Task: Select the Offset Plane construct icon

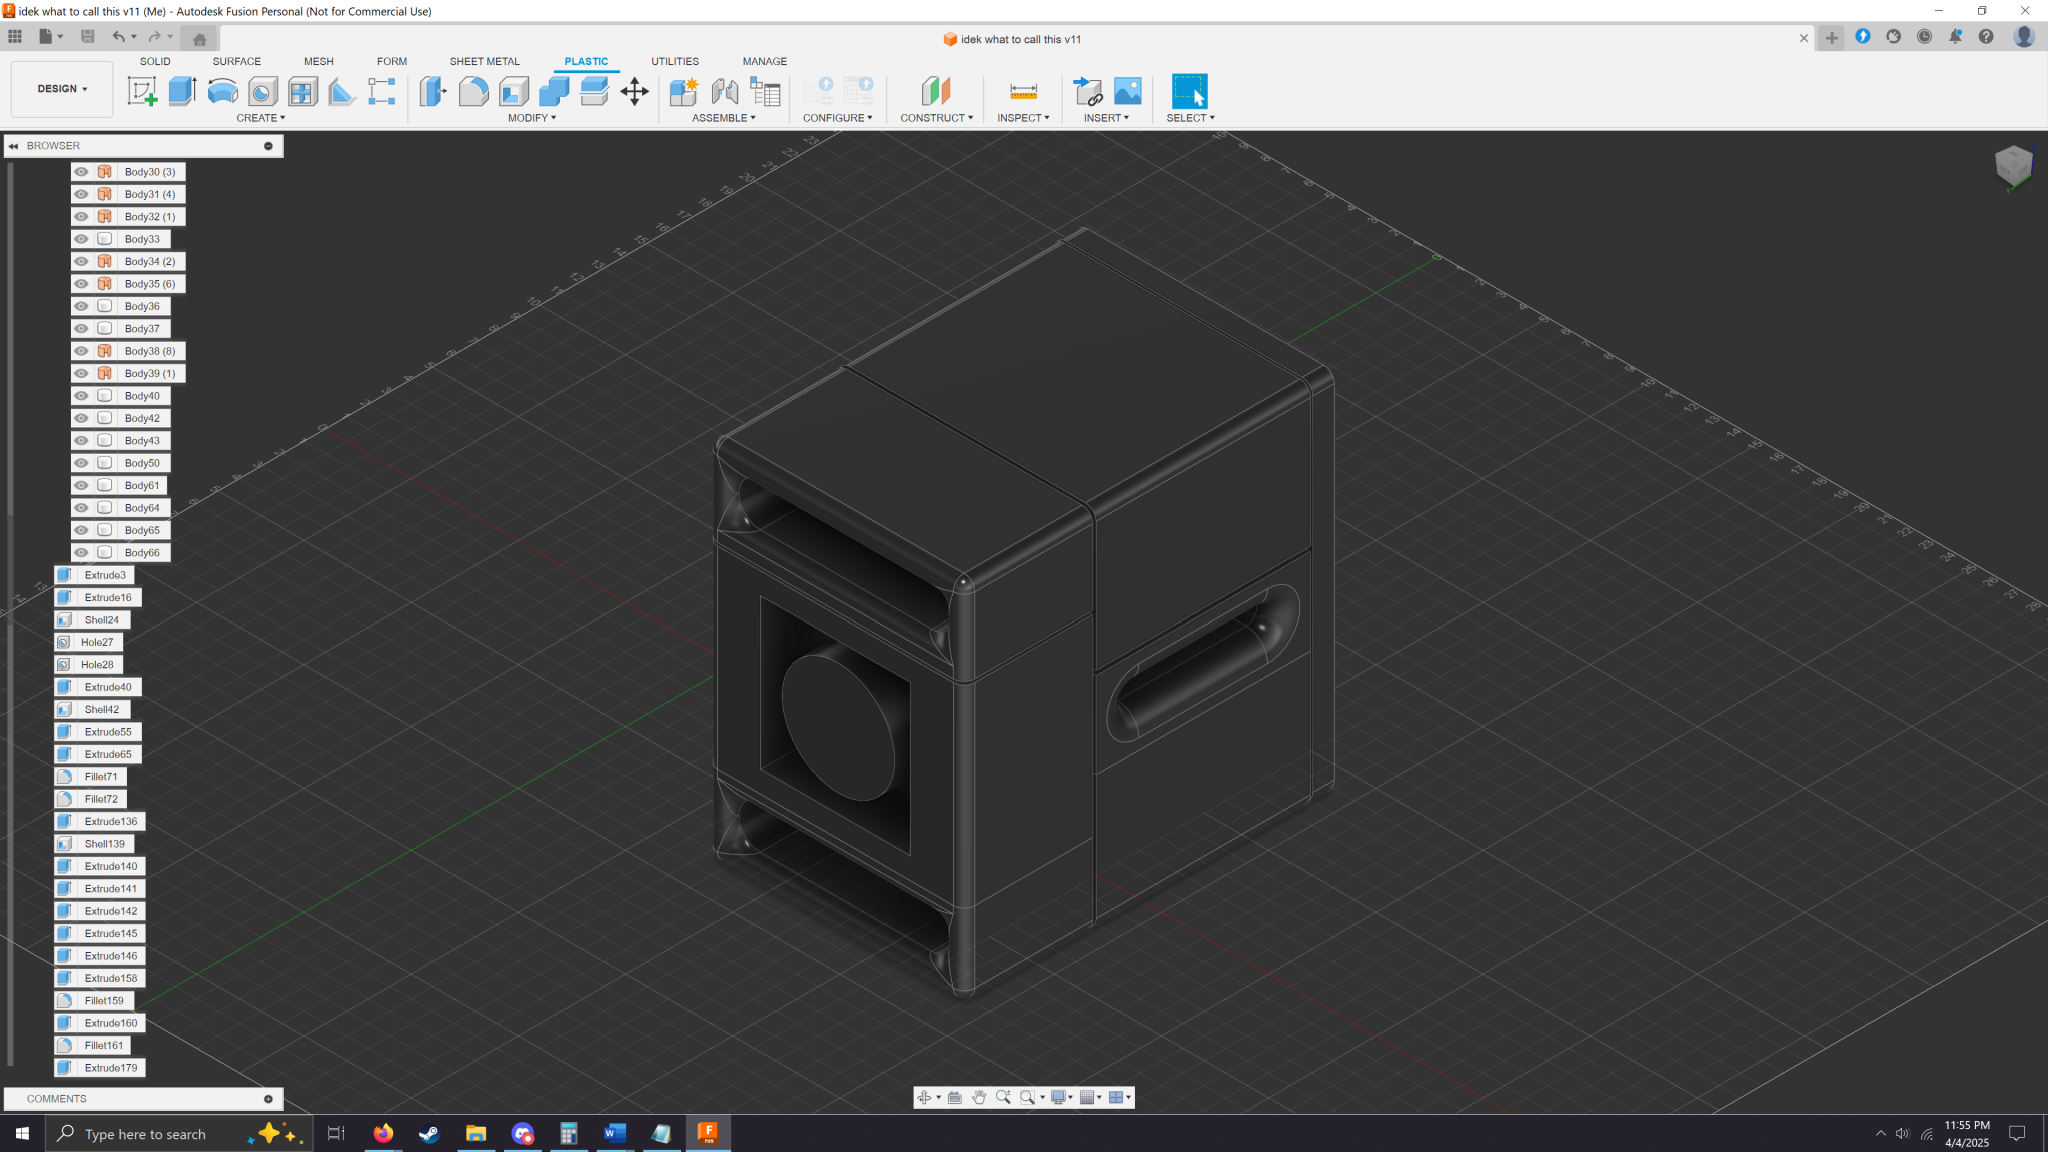Action: (x=936, y=91)
